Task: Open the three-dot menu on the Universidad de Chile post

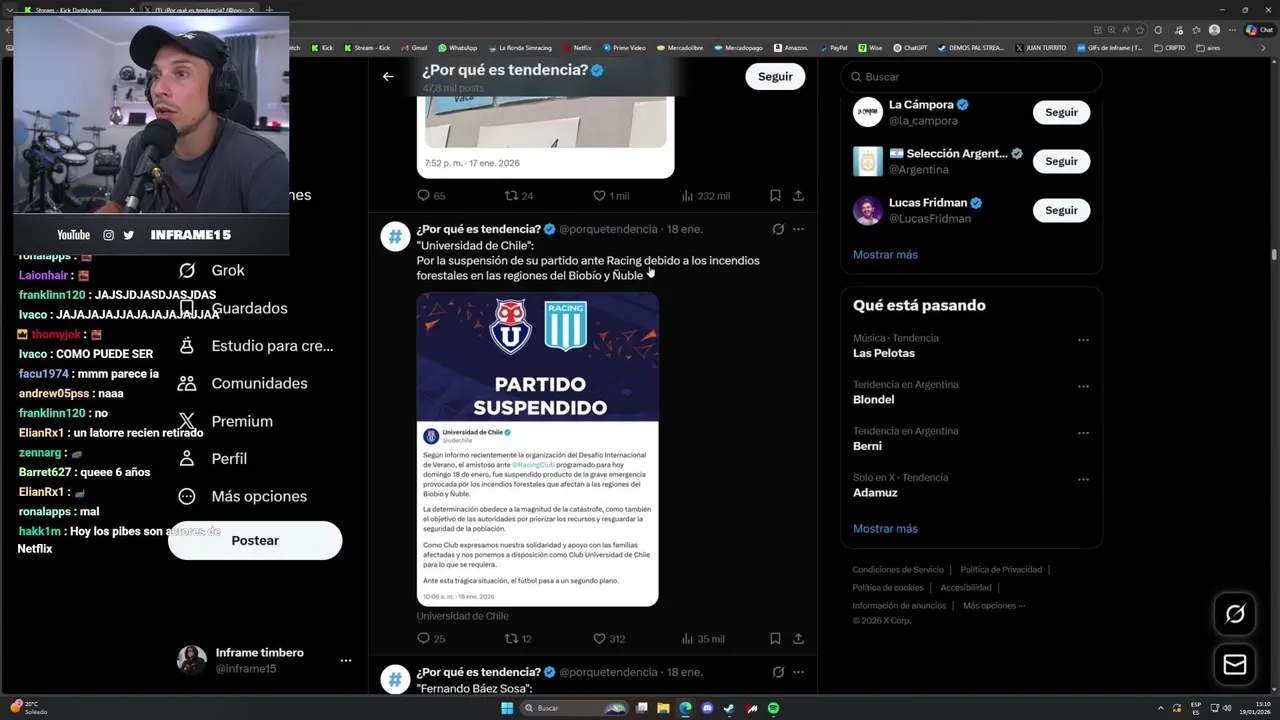Action: point(798,229)
